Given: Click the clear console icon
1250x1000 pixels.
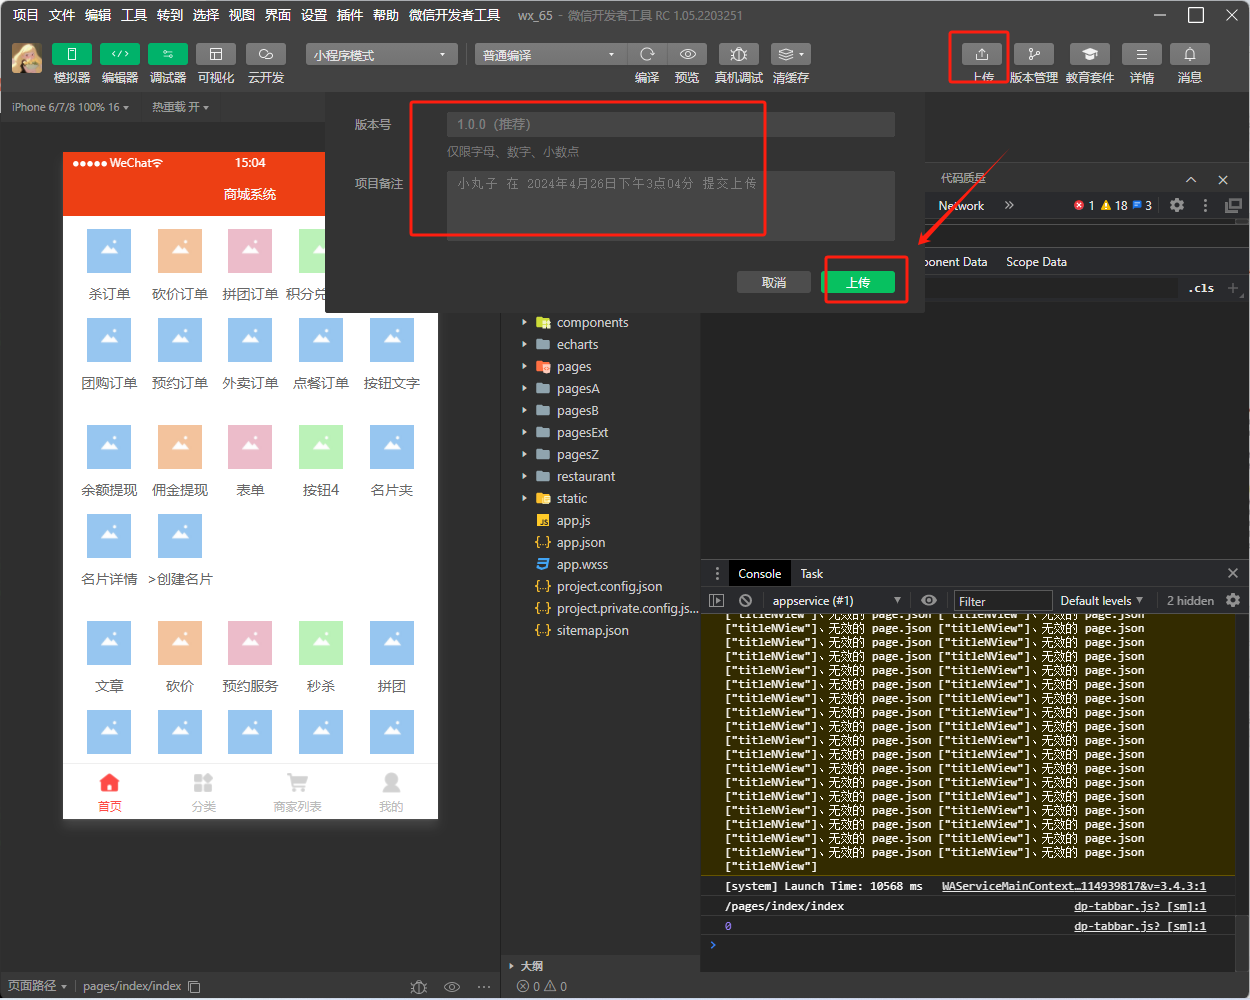Looking at the screenshot, I should pyautogui.click(x=745, y=600).
